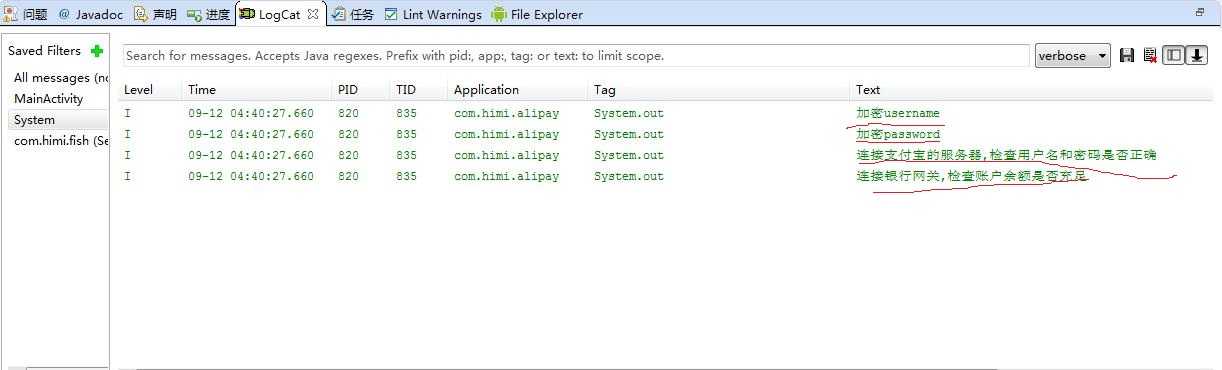
Task: Clear the log with red X icon
Action: (x=1150, y=56)
